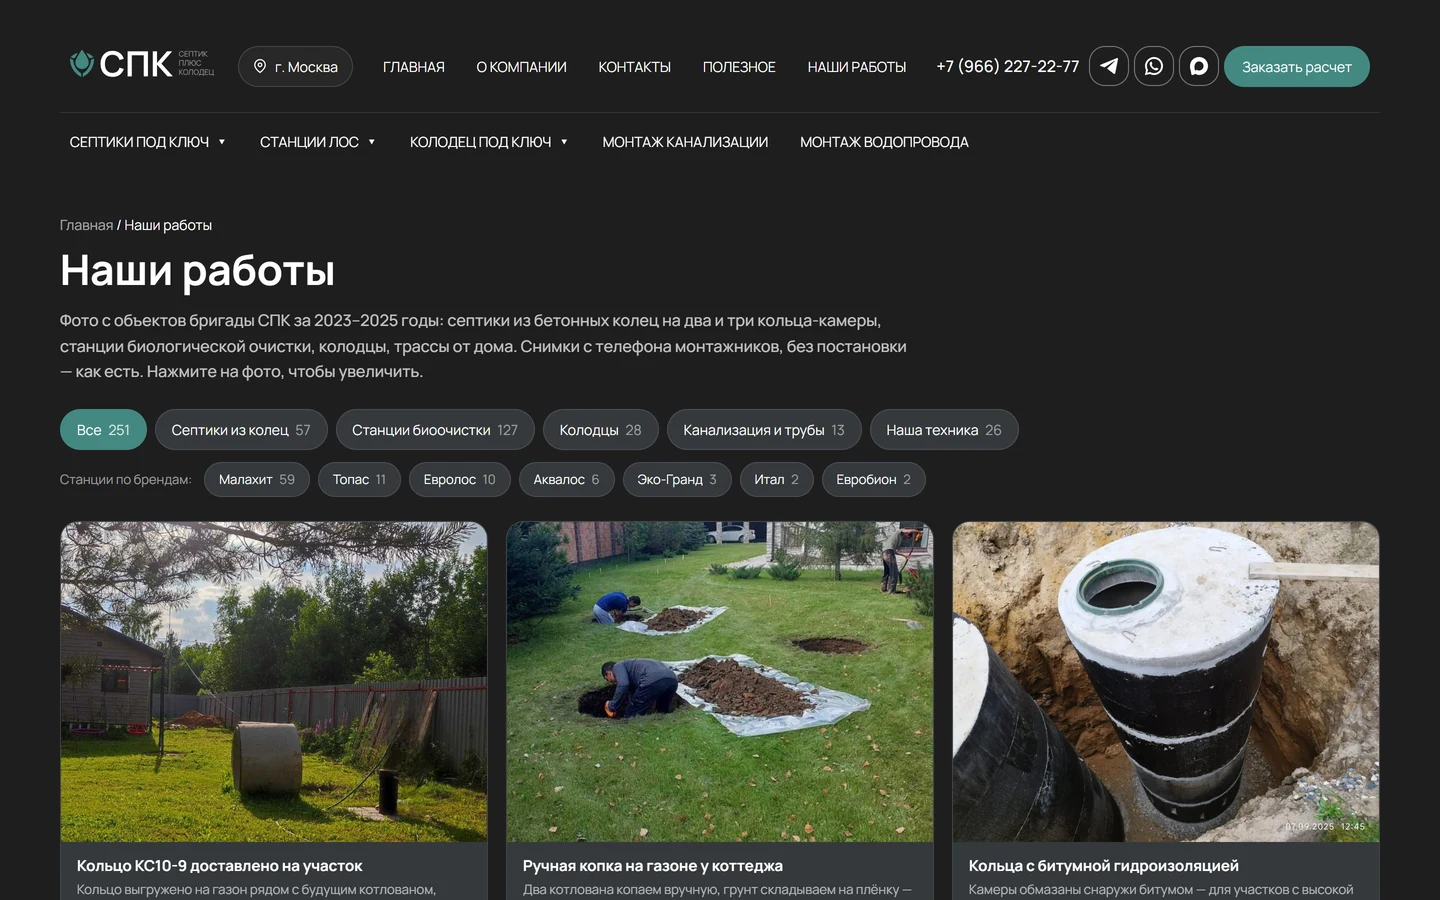Click the Заказать расчет button

pos(1297,66)
